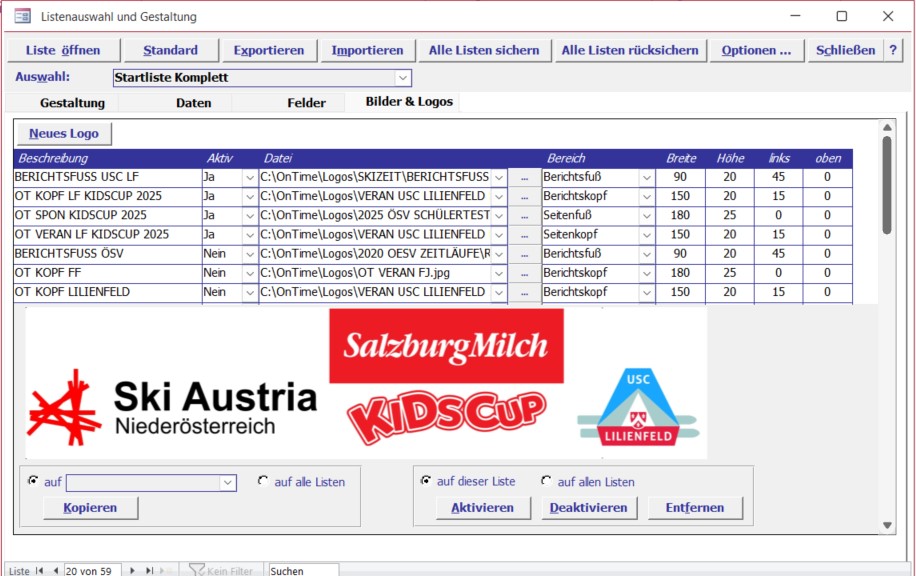
Task: Open help with the ? button
Action: point(893,50)
